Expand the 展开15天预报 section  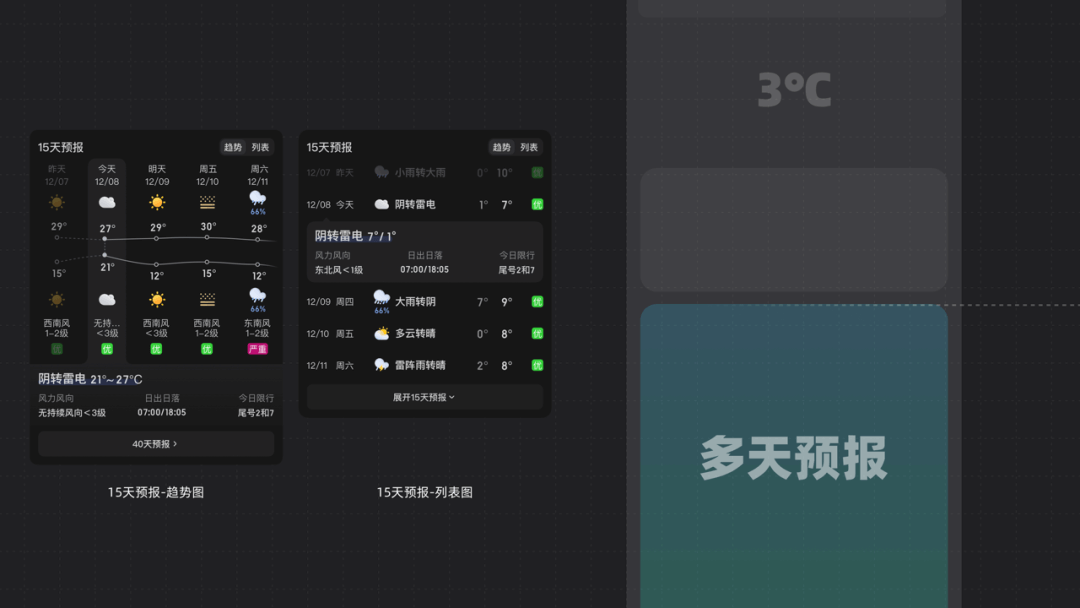[x=424, y=397]
